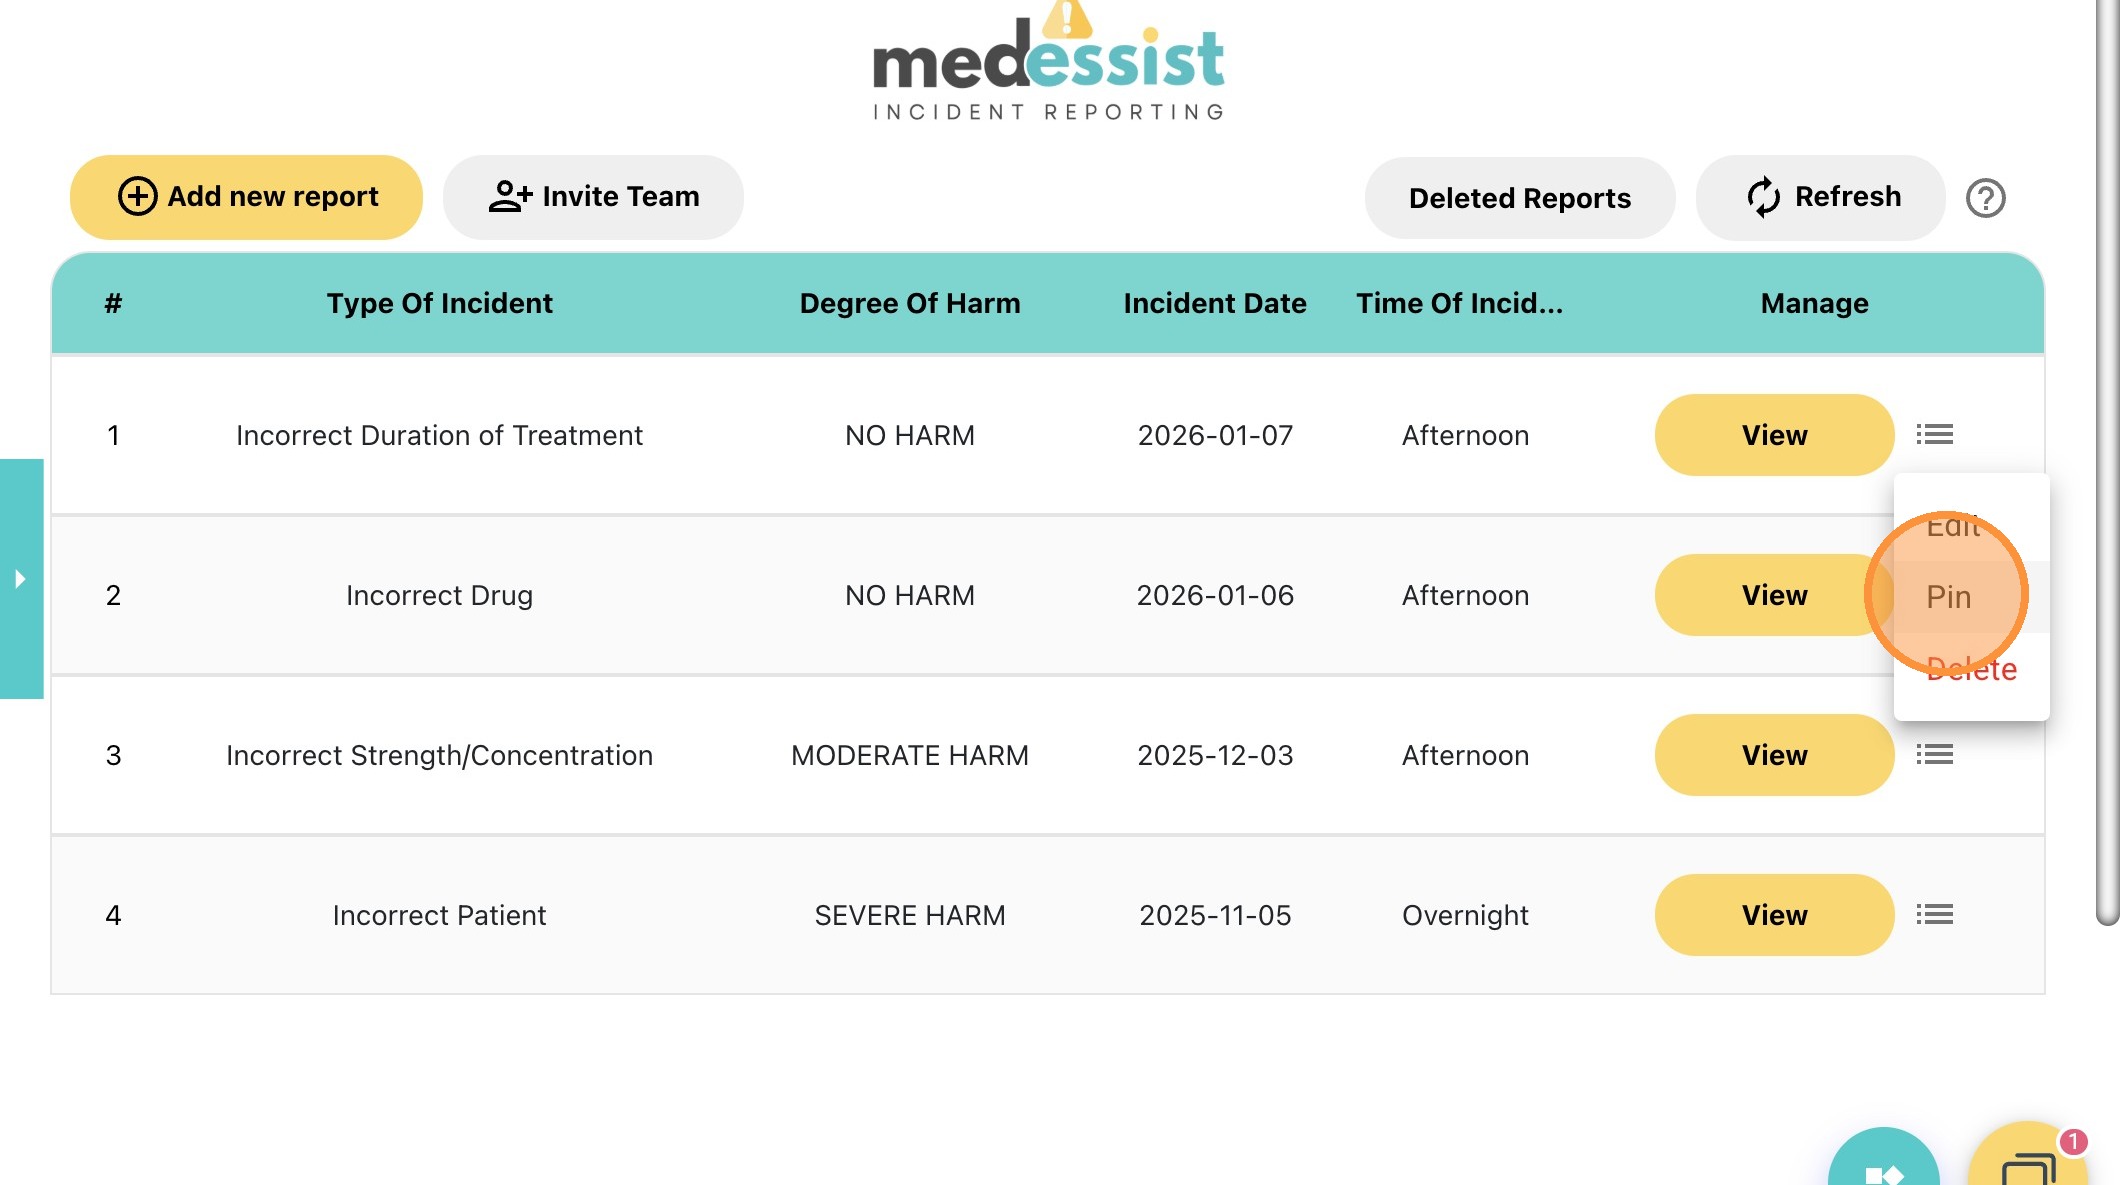Expand the left side panel arrow
This screenshot has width=2120, height=1185.
[20, 579]
